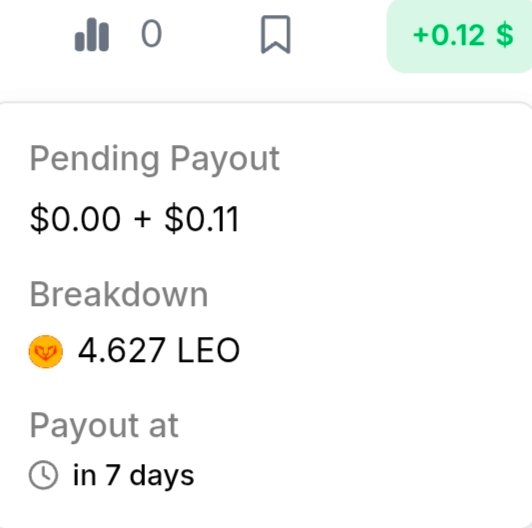The image size is (532, 528).
Task: Select the Breakdown heading
Action: tap(119, 295)
